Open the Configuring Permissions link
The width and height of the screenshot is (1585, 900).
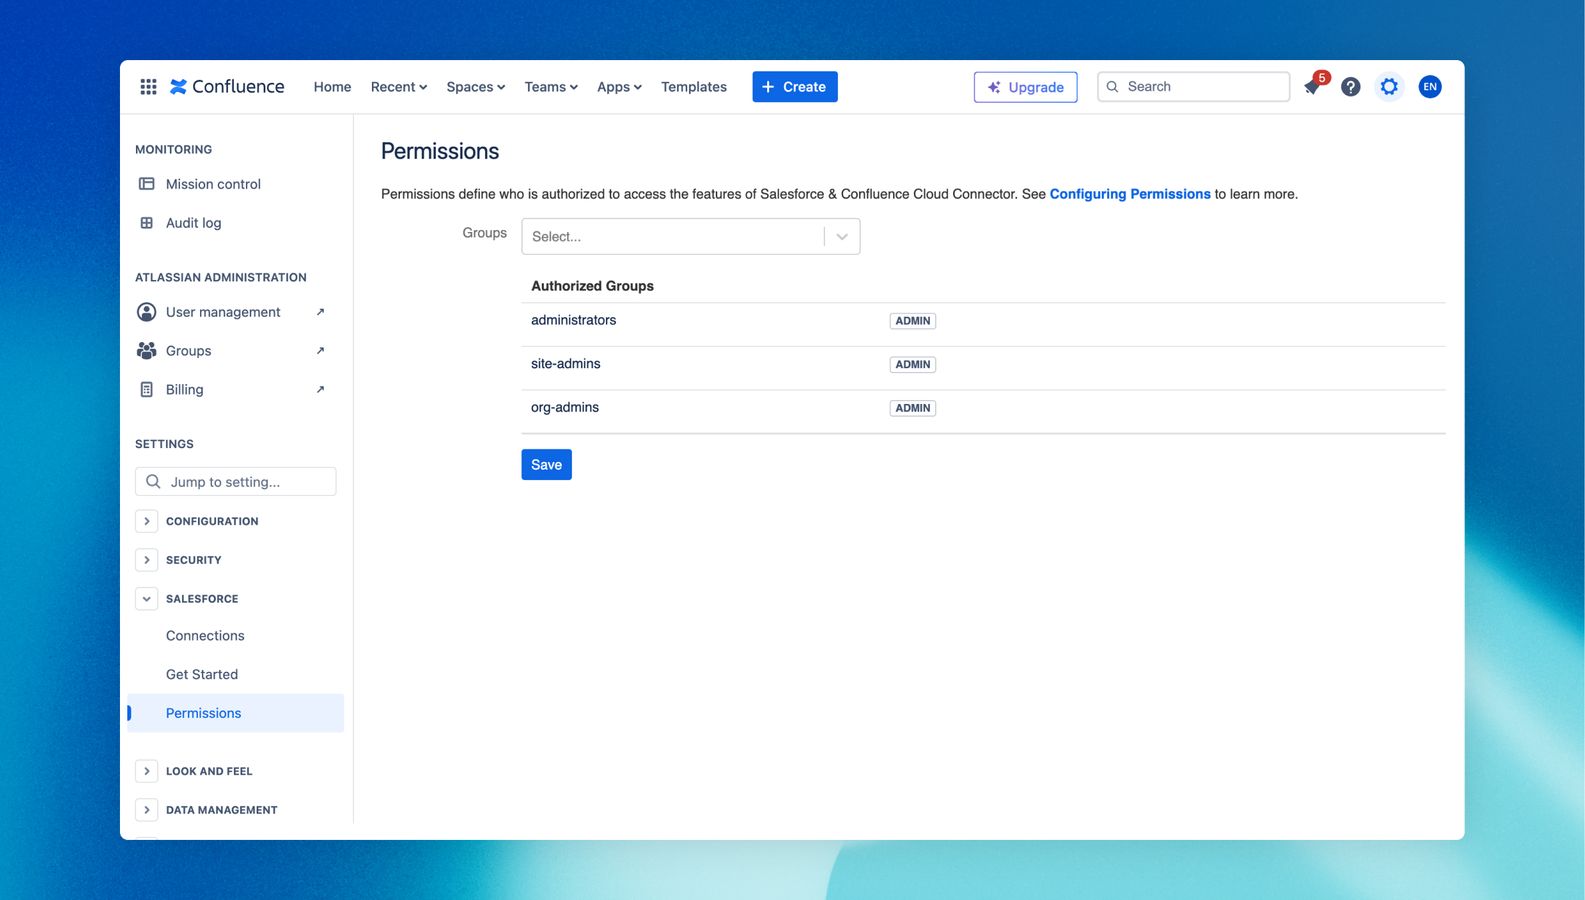(x=1130, y=194)
